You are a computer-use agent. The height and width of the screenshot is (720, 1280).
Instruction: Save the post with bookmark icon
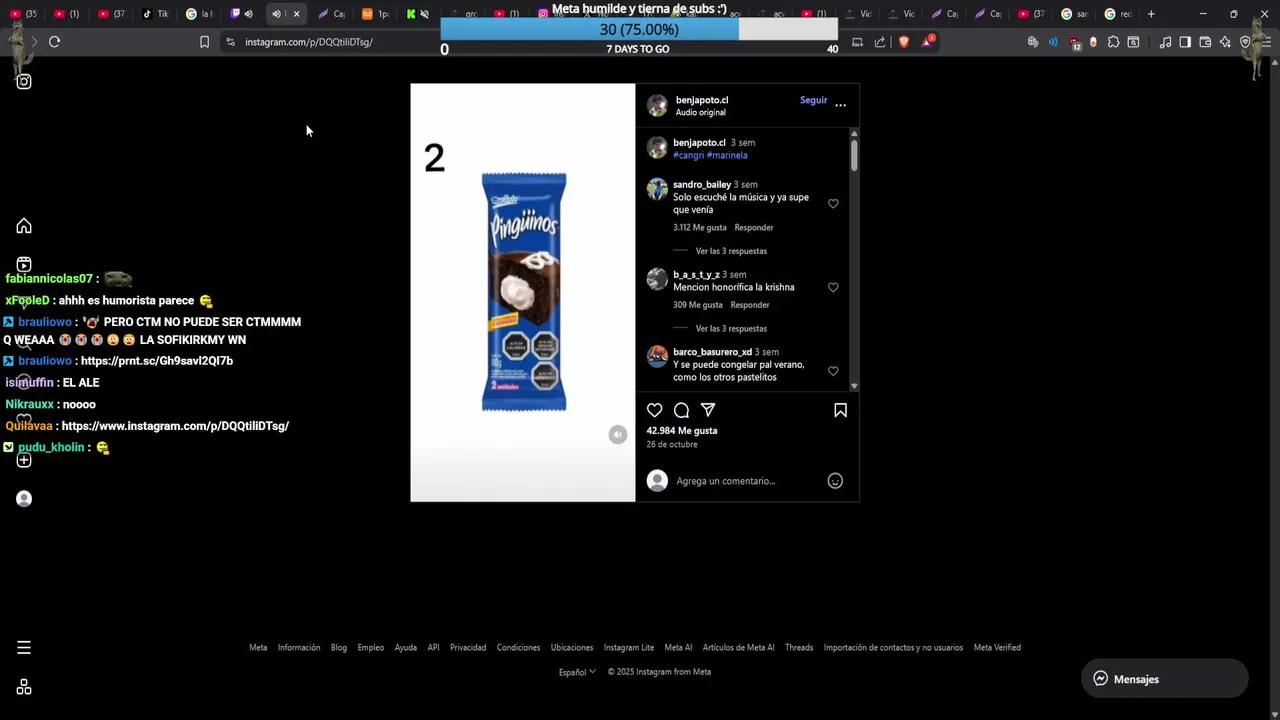pos(840,410)
